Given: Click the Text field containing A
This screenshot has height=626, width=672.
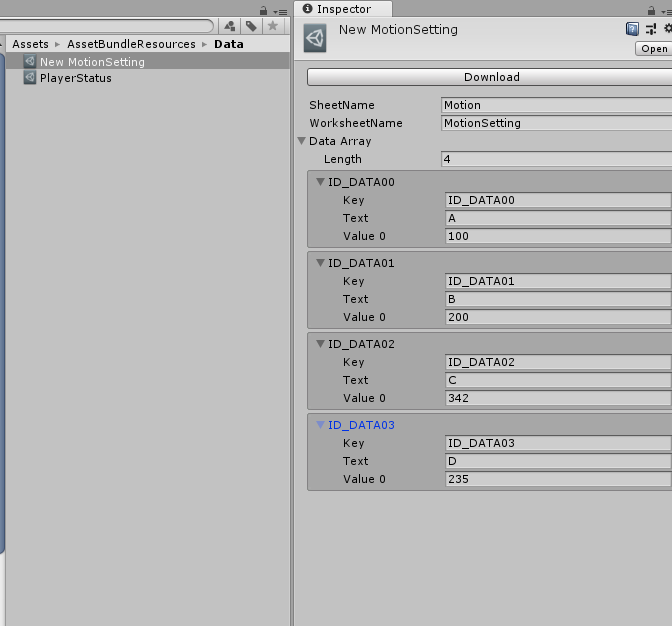Looking at the screenshot, I should coord(558,218).
